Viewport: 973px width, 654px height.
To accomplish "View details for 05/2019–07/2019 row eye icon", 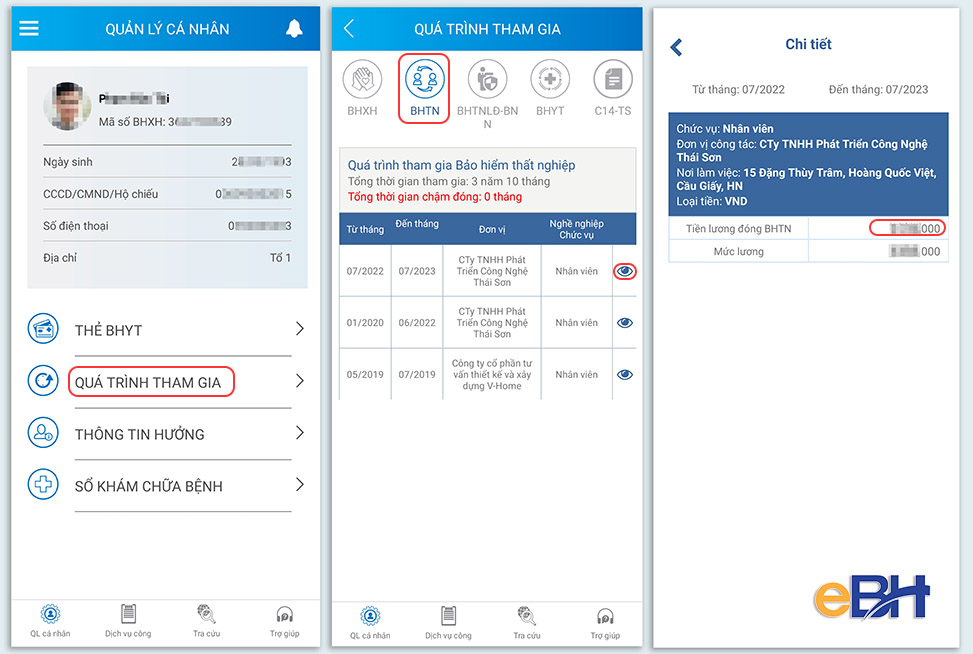I will [625, 375].
